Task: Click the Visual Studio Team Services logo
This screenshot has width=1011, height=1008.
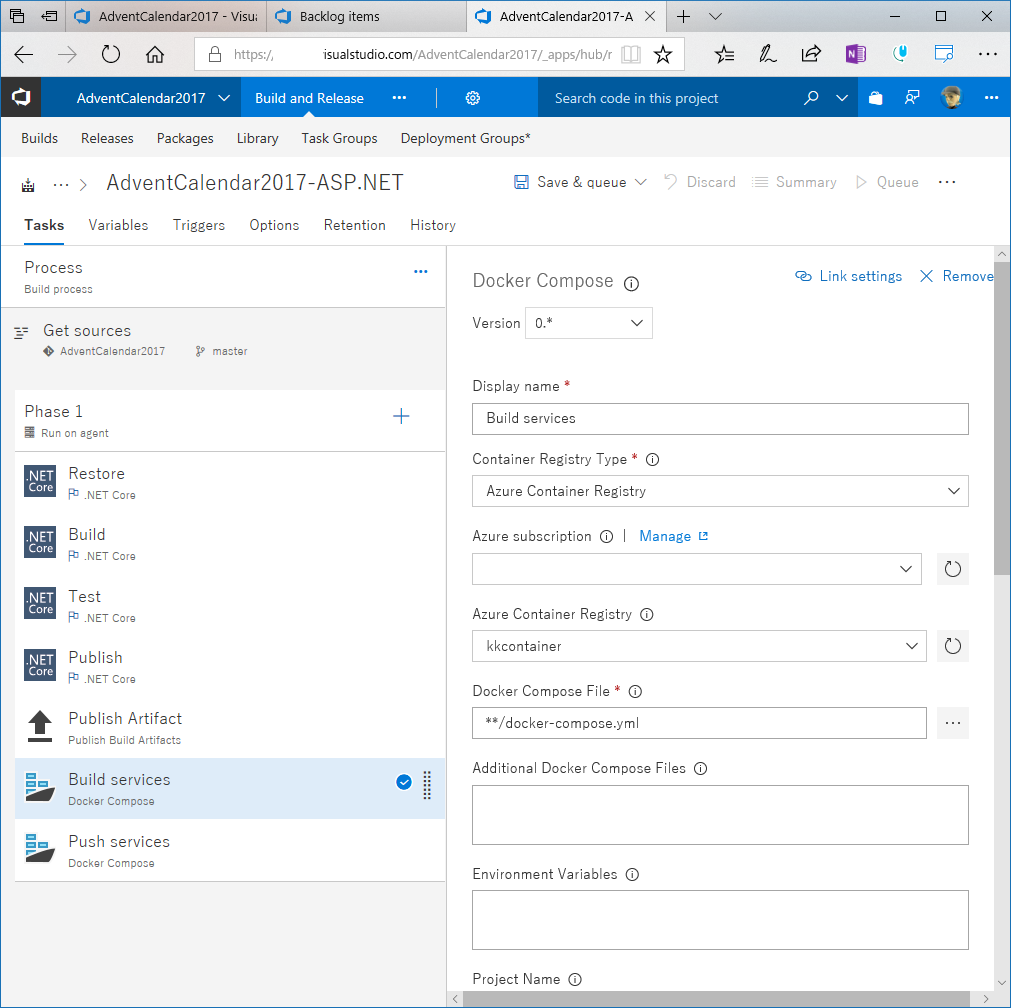Action: 21,97
